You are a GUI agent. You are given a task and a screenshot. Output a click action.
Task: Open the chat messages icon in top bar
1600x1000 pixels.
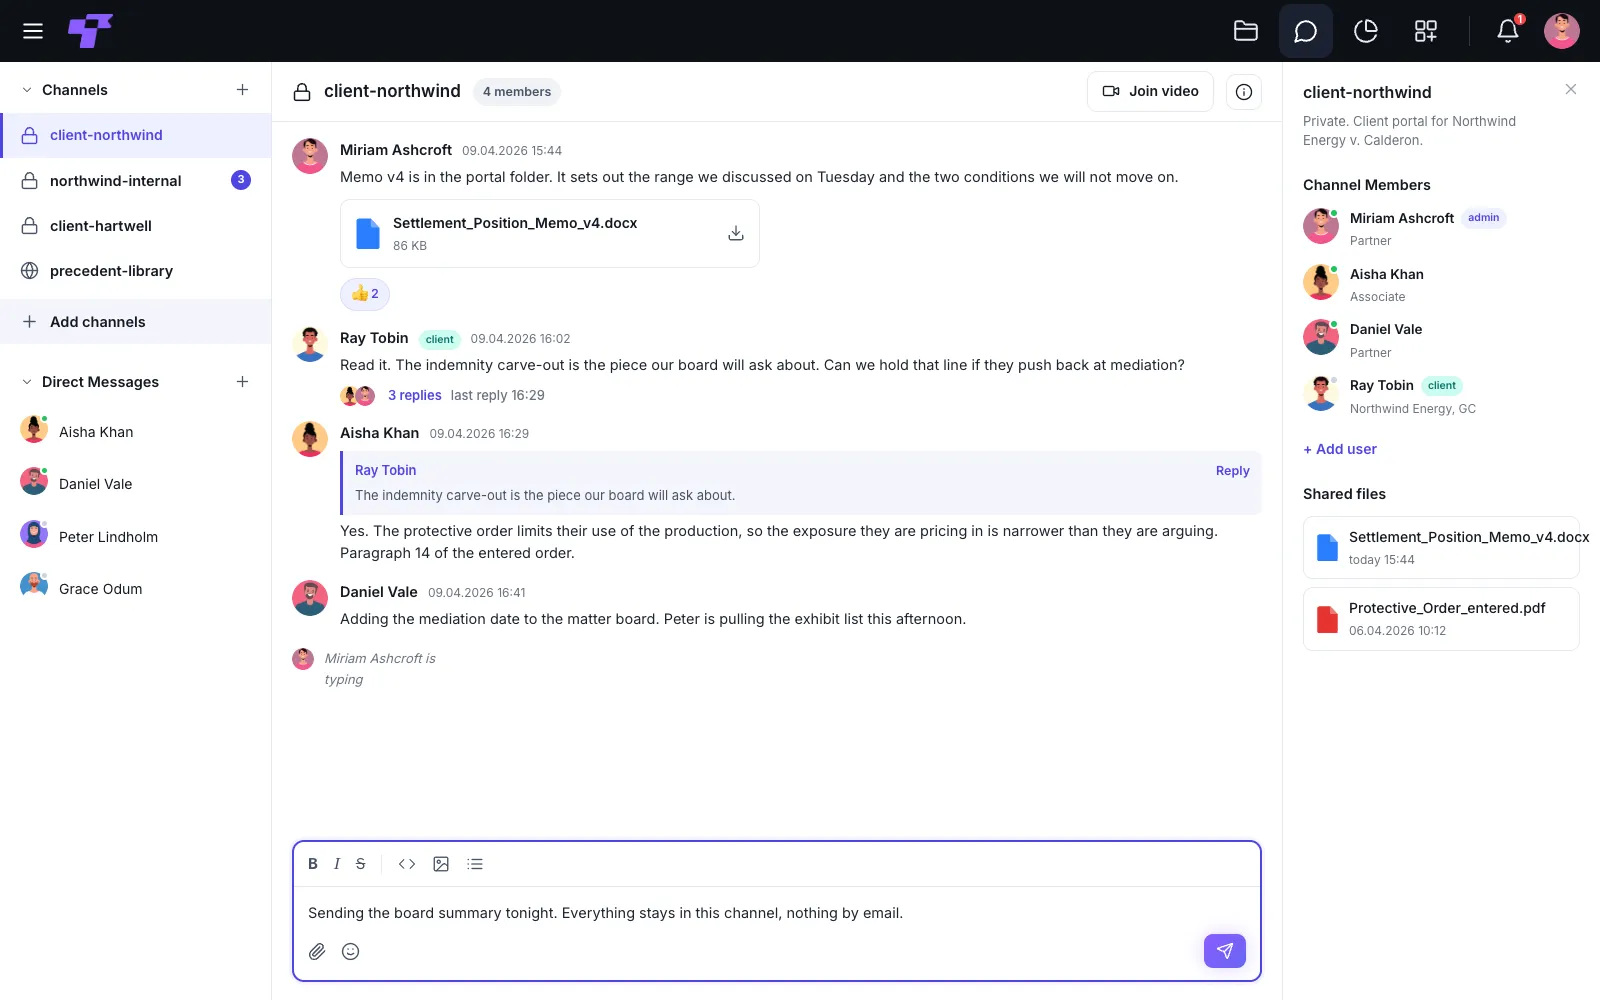(1306, 31)
